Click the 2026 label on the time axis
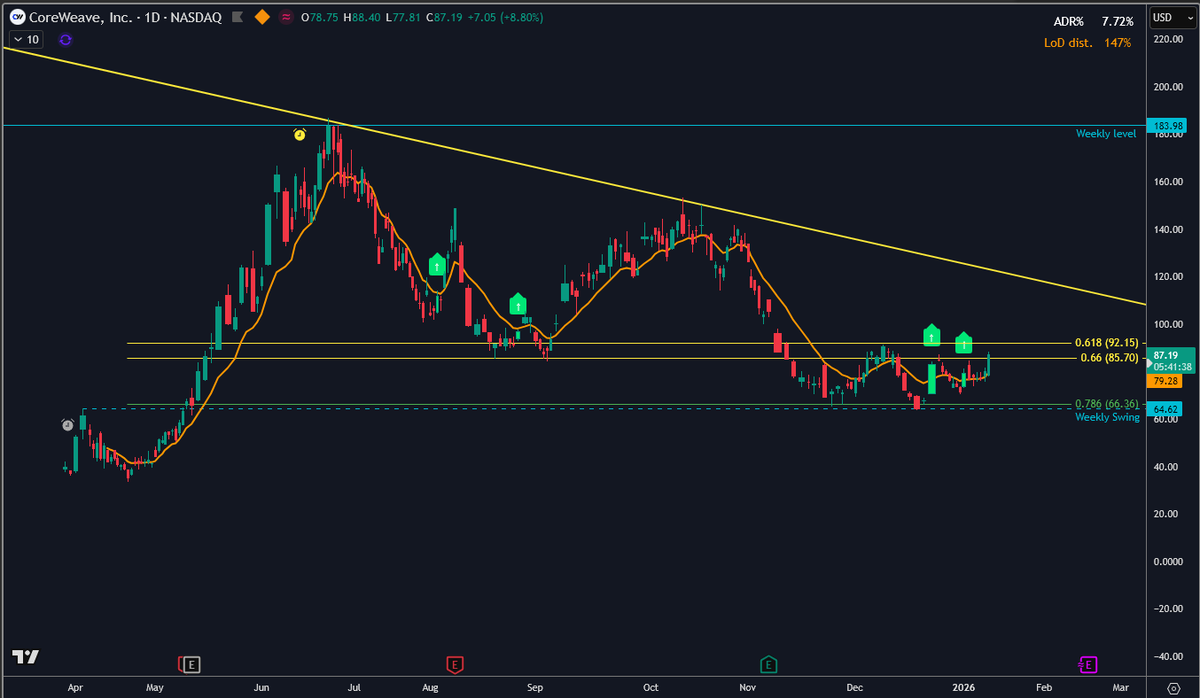The image size is (1200, 698). pos(963,689)
